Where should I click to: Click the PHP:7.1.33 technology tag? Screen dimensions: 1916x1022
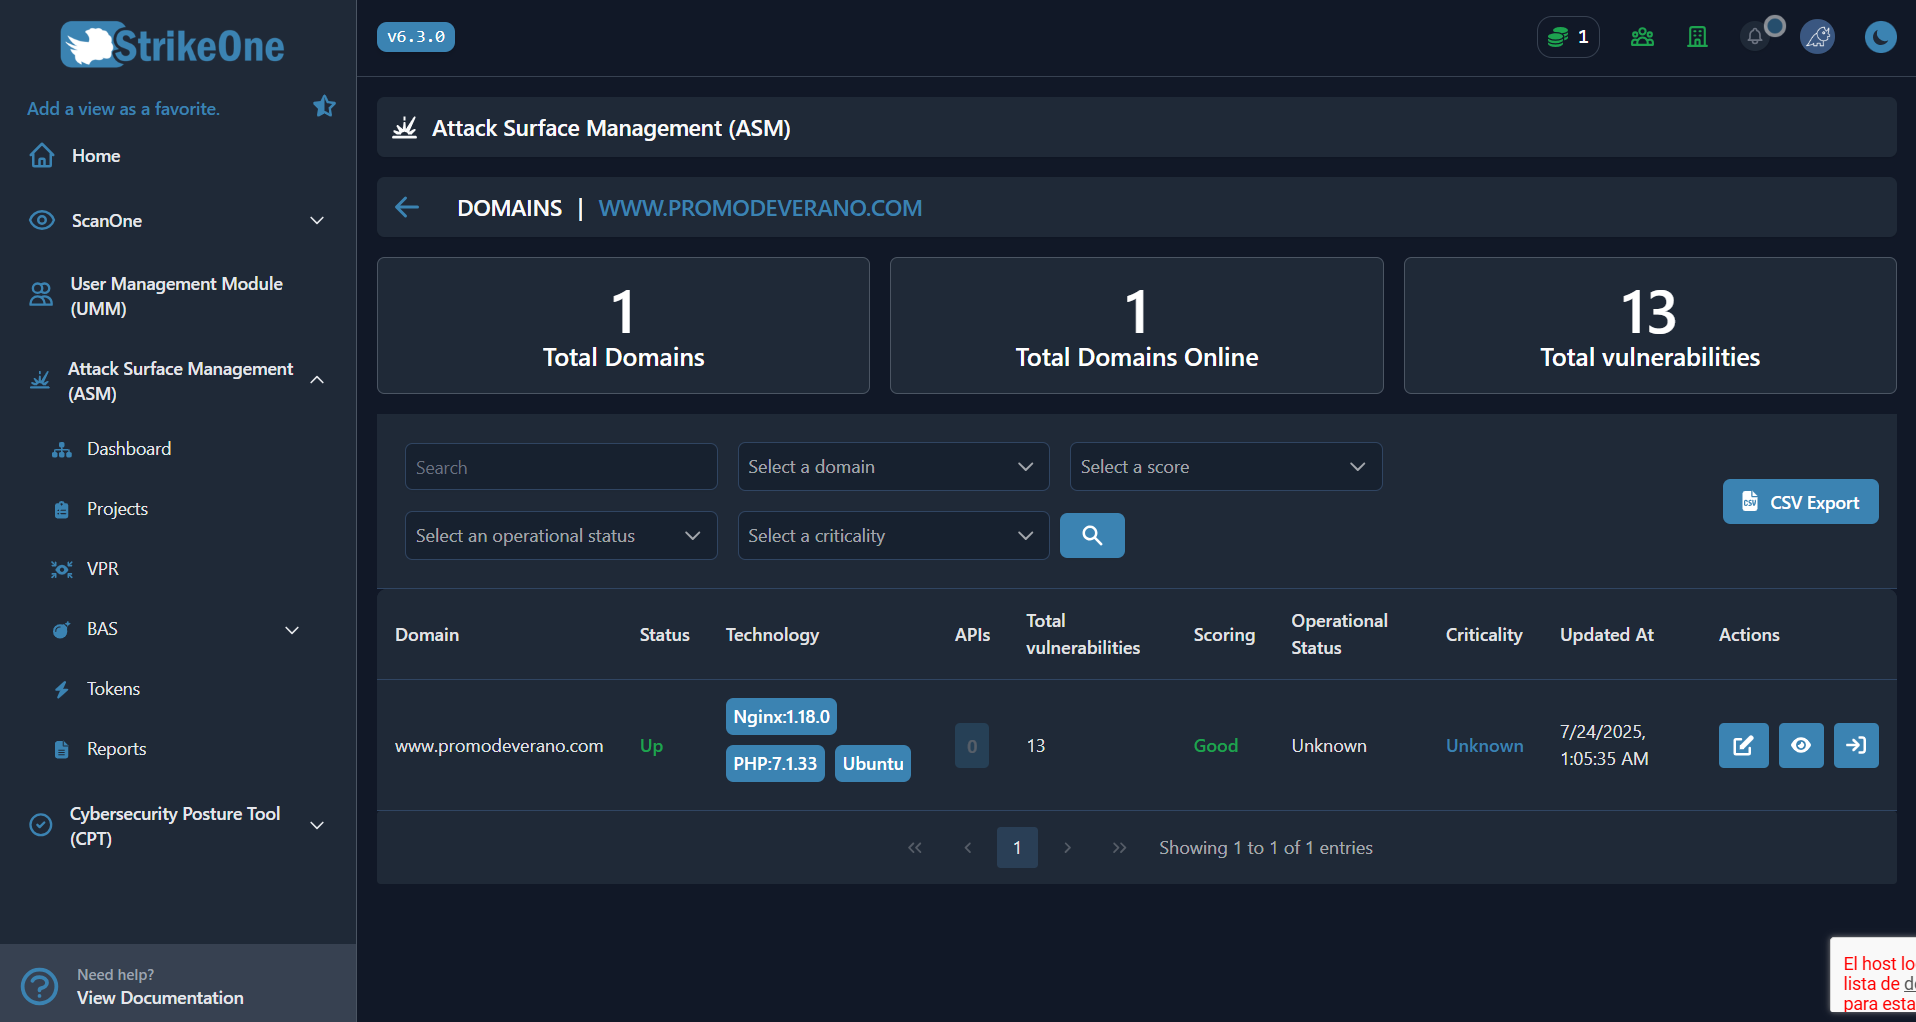pos(775,764)
